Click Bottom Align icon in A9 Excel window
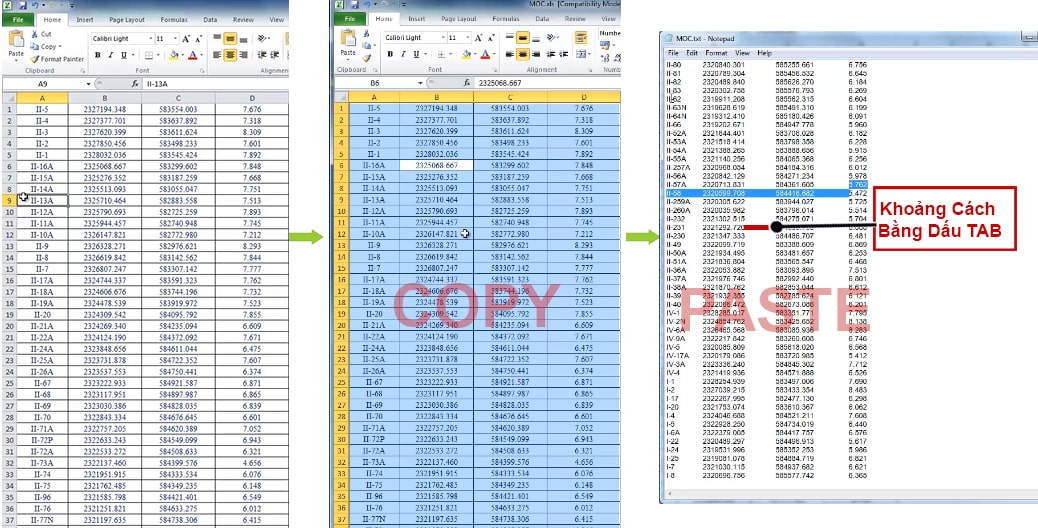The width and height of the screenshot is (1038, 528). point(244,39)
